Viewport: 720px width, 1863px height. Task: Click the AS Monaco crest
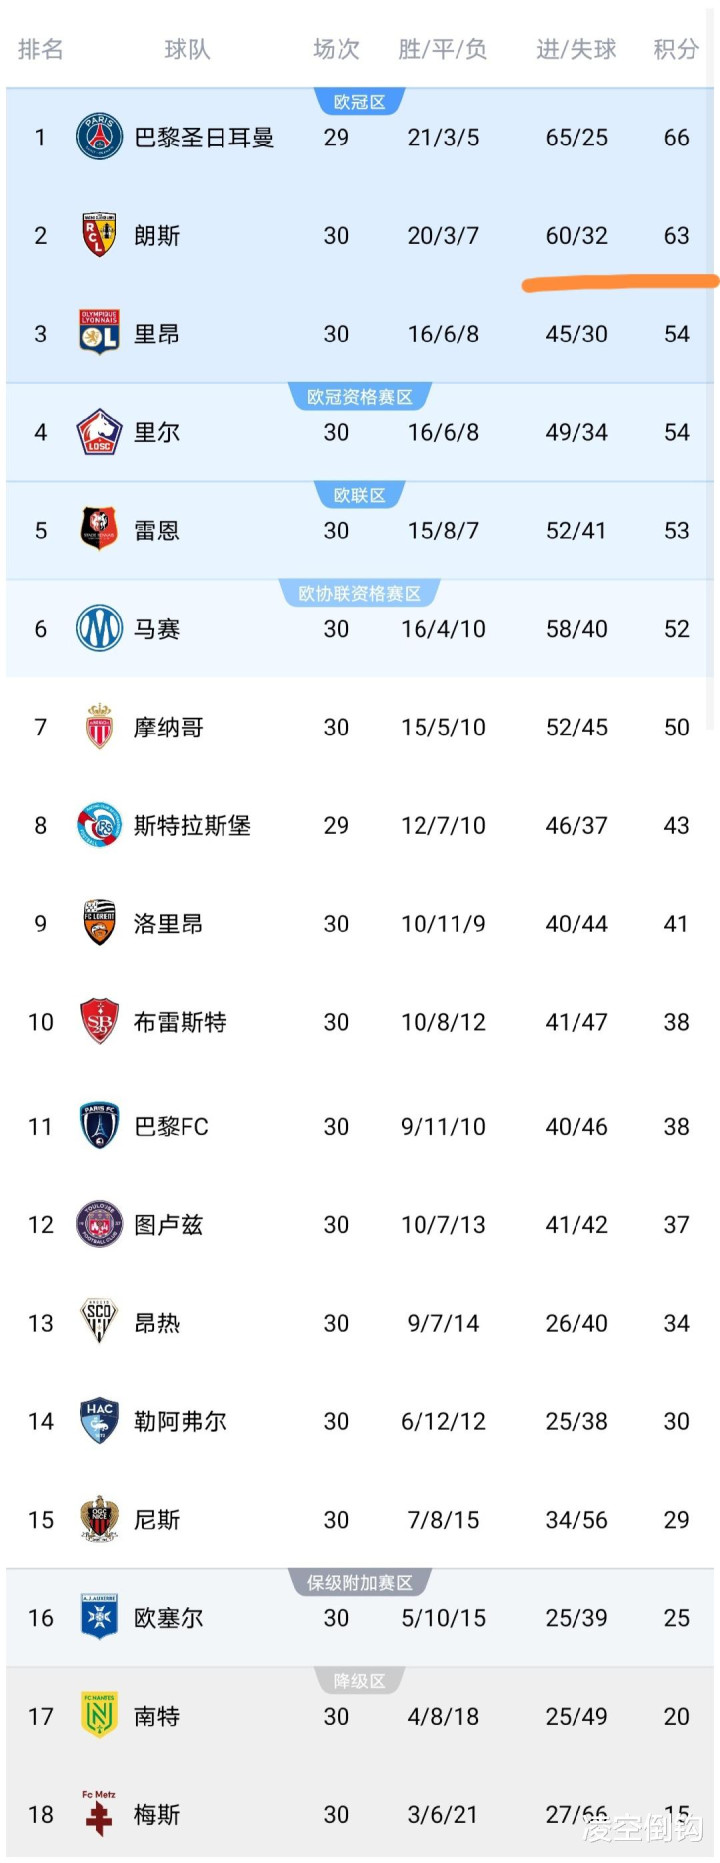coord(99,726)
